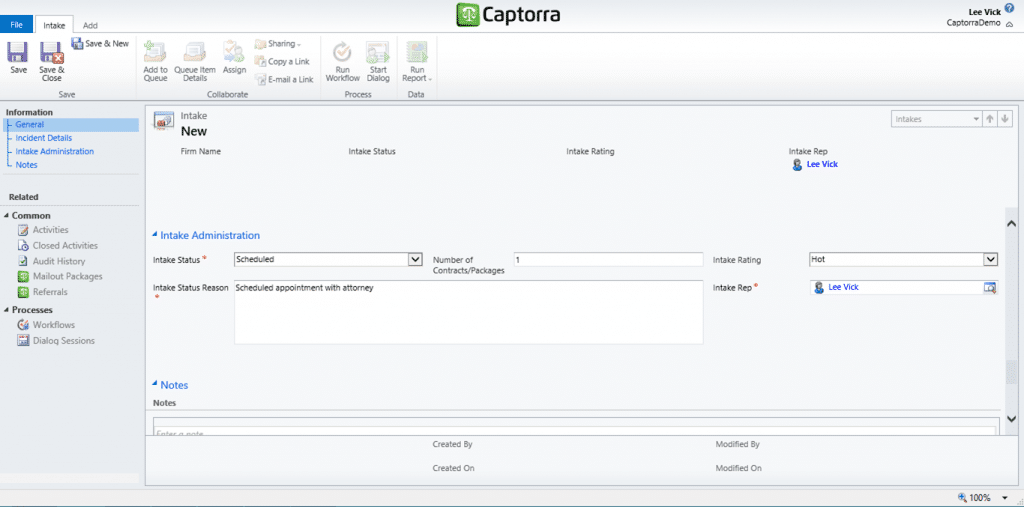Image resolution: width=1024 pixels, height=507 pixels.
Task: Click the Save & Close button
Action: [x=52, y=62]
